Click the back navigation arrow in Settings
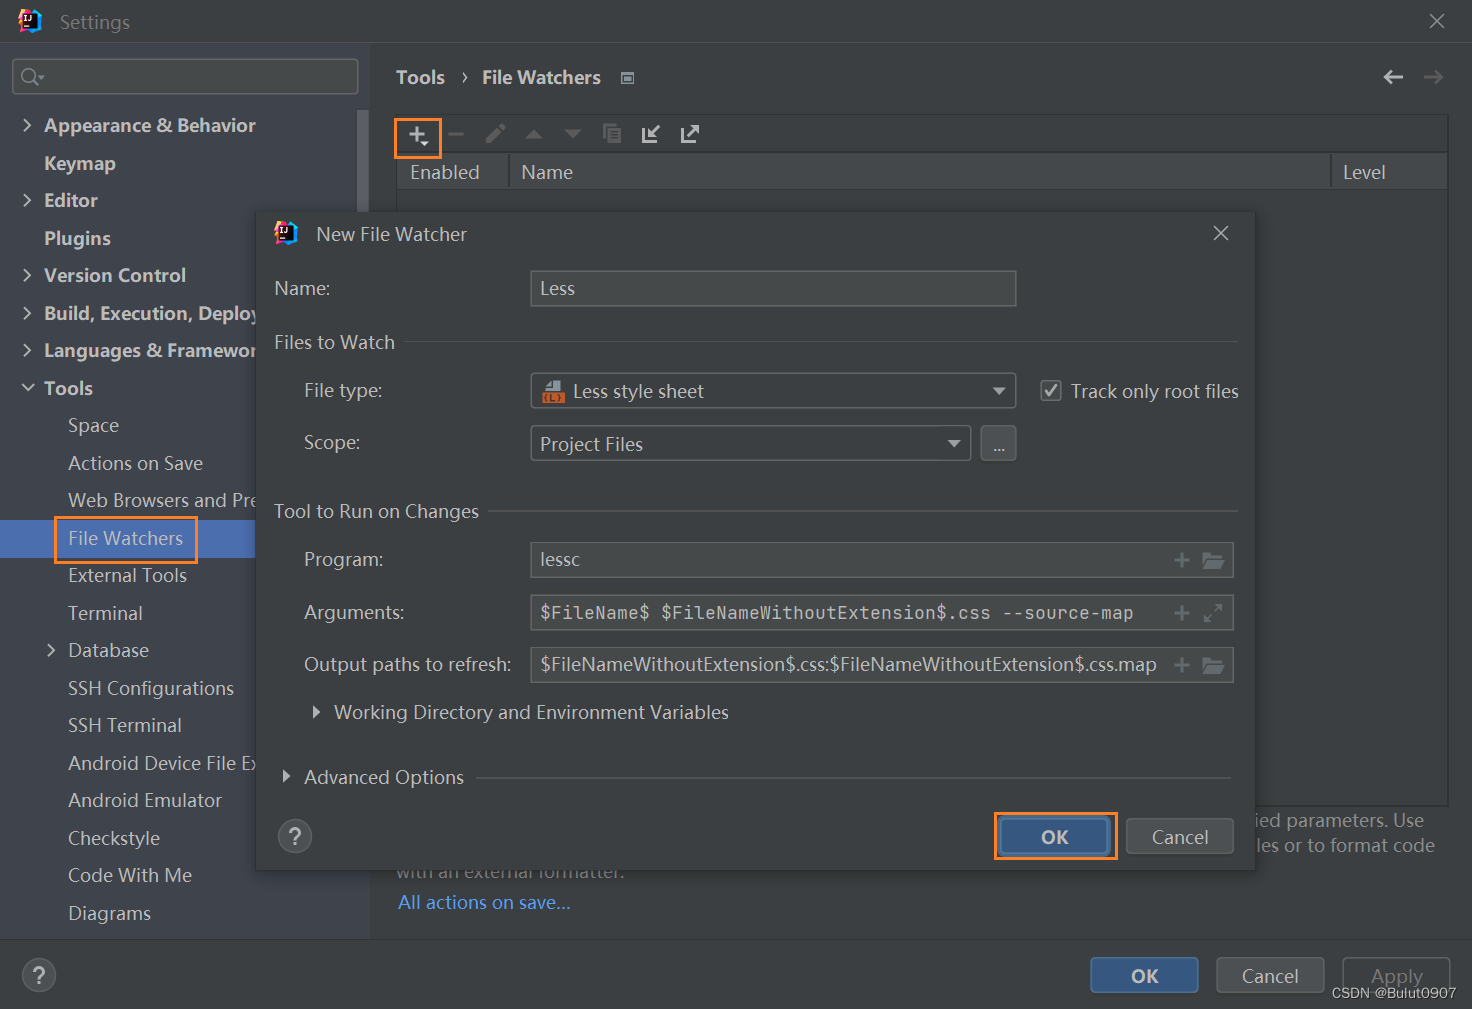1472x1009 pixels. (x=1393, y=77)
